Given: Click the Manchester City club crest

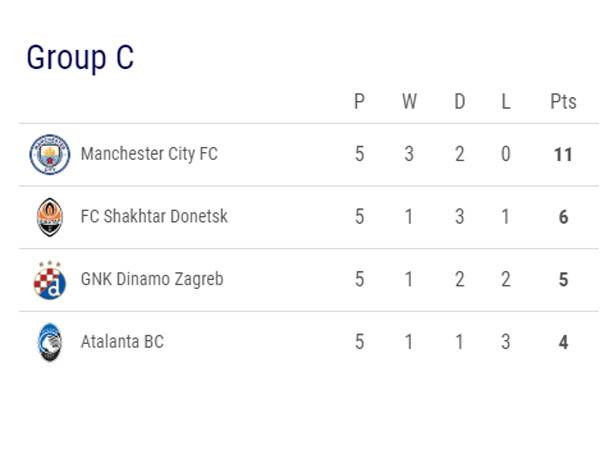Looking at the screenshot, I should (x=49, y=154).
